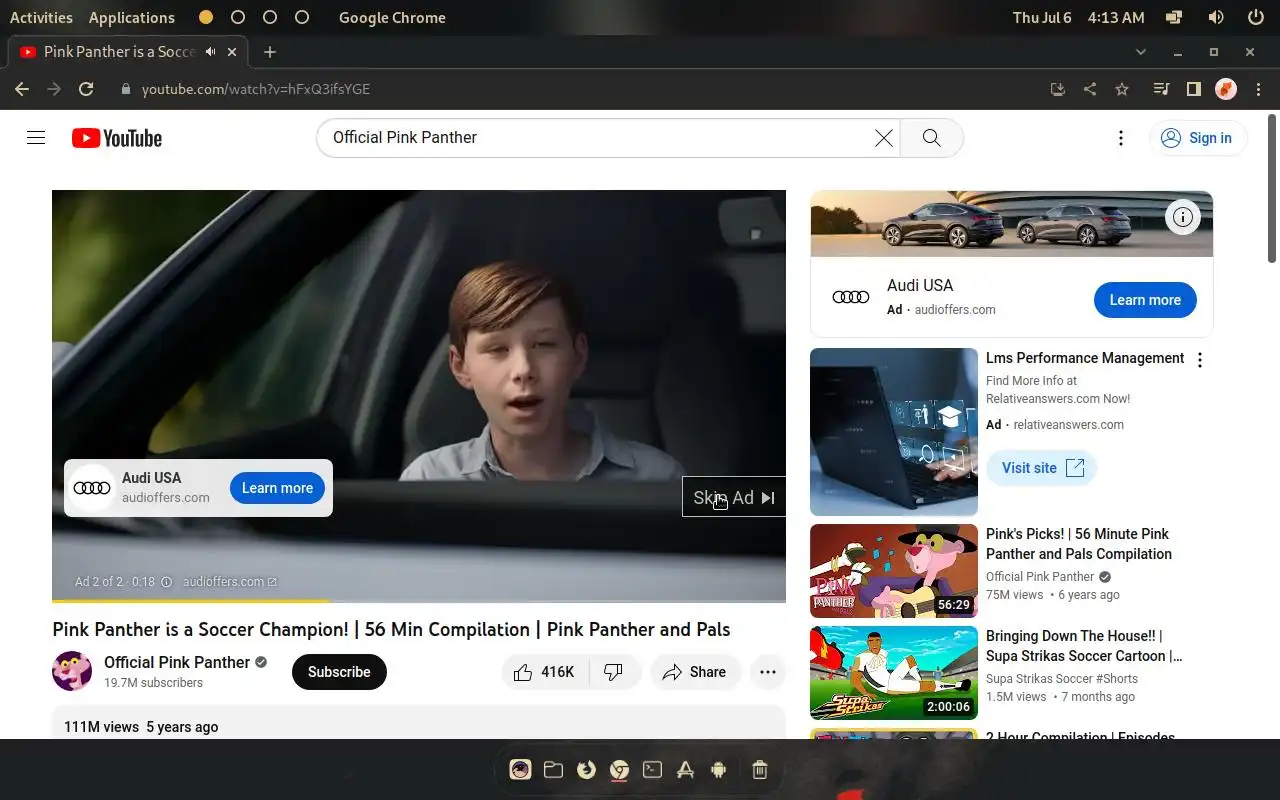Open Activities overview
Screen dimensions: 1280x800
pyautogui.click(x=41, y=17)
